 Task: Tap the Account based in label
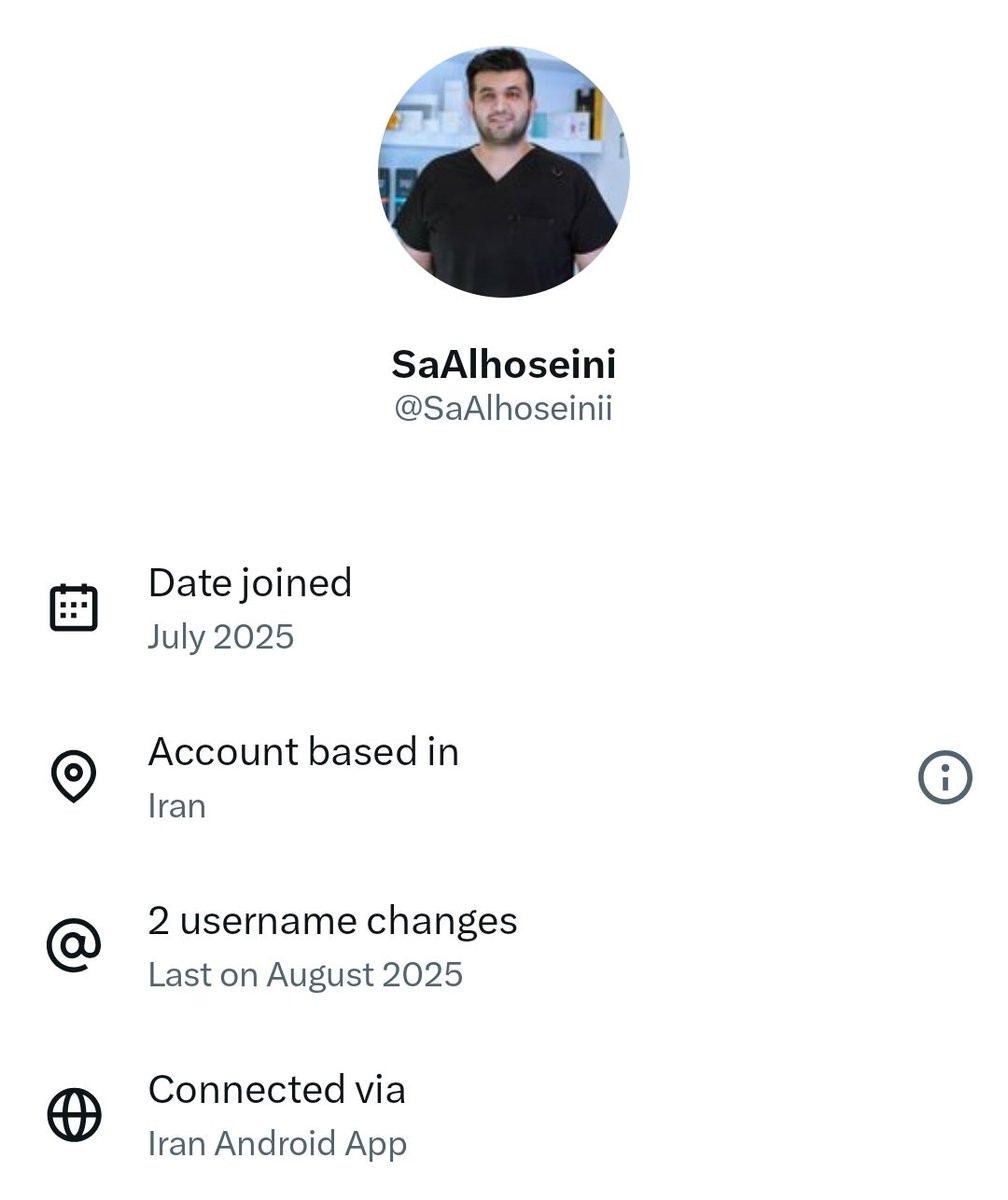pos(303,751)
